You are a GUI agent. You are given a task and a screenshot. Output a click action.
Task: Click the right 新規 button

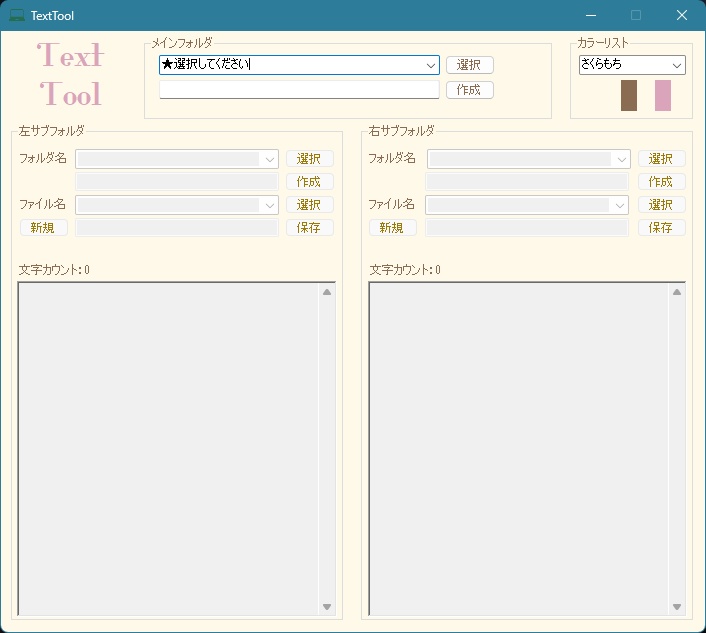tap(393, 228)
